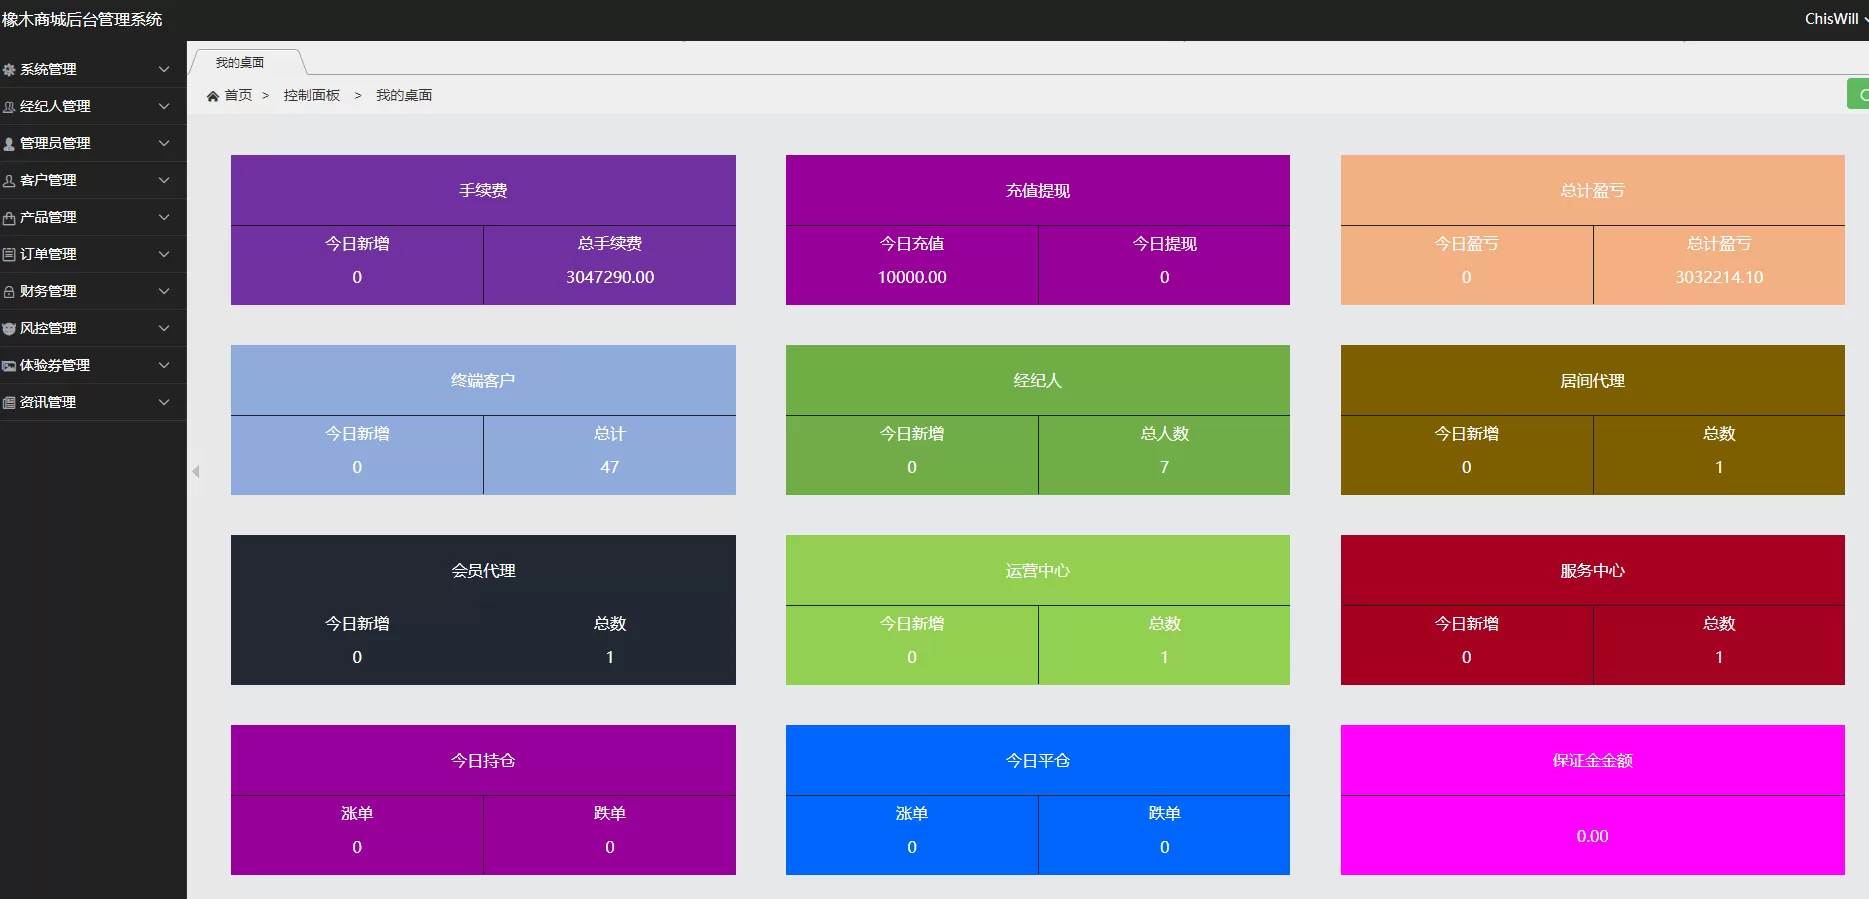Click the 控制面板 breadcrumb link
The height and width of the screenshot is (899, 1869).
coord(311,95)
